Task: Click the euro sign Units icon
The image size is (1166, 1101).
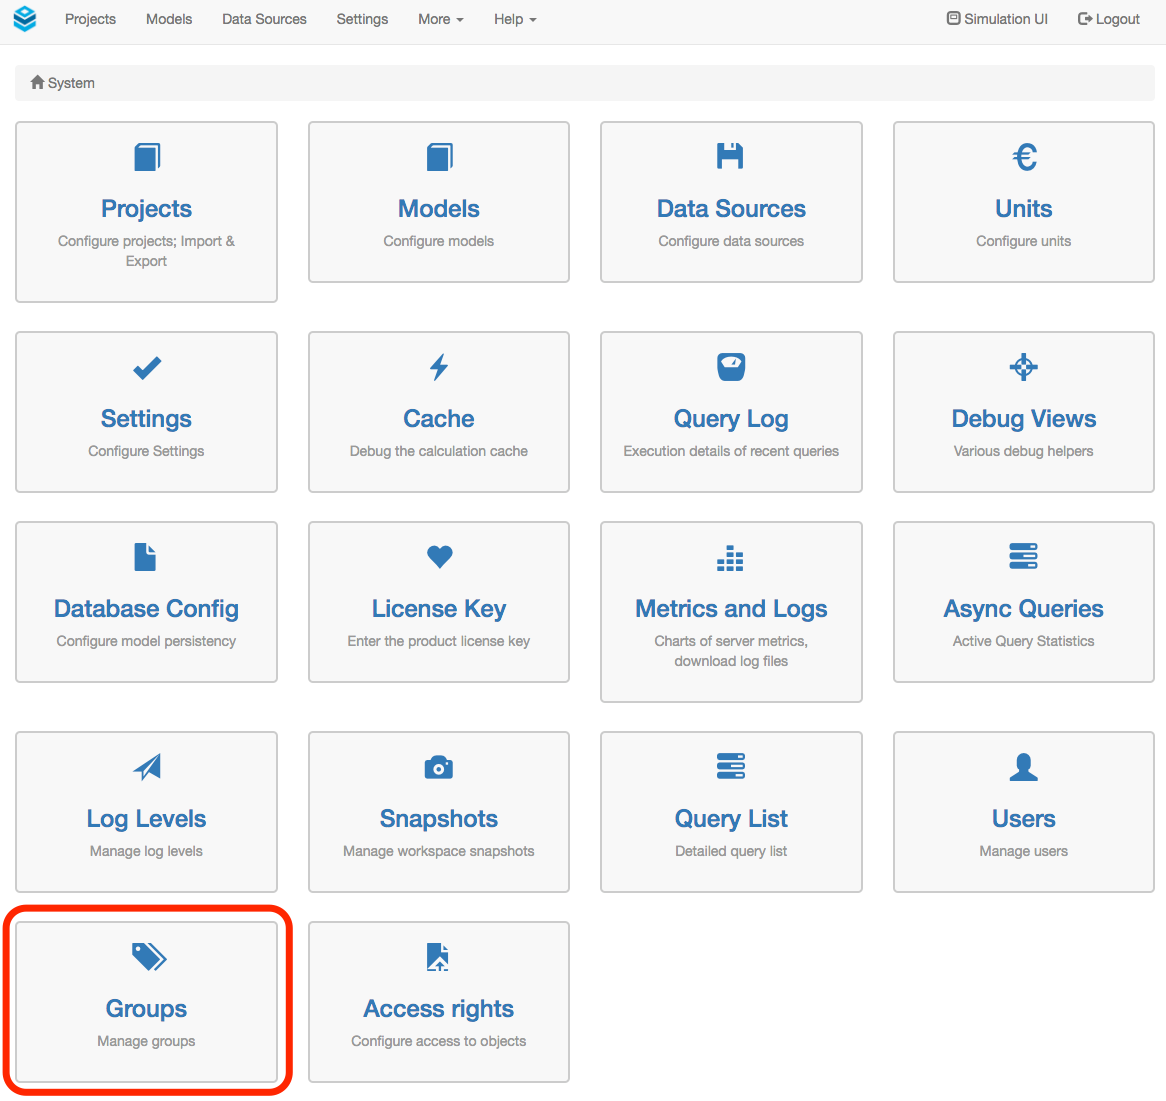Action: [x=1024, y=157]
